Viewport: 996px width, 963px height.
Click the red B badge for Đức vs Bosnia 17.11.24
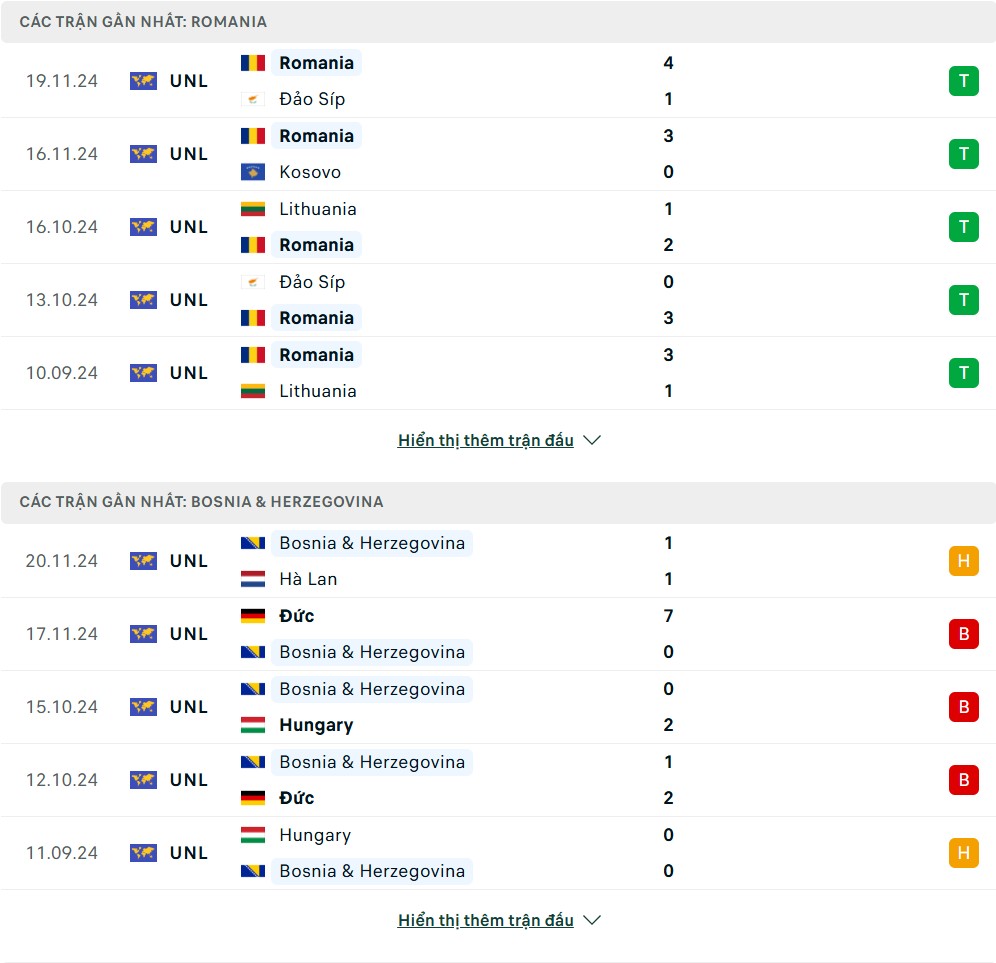tap(963, 633)
